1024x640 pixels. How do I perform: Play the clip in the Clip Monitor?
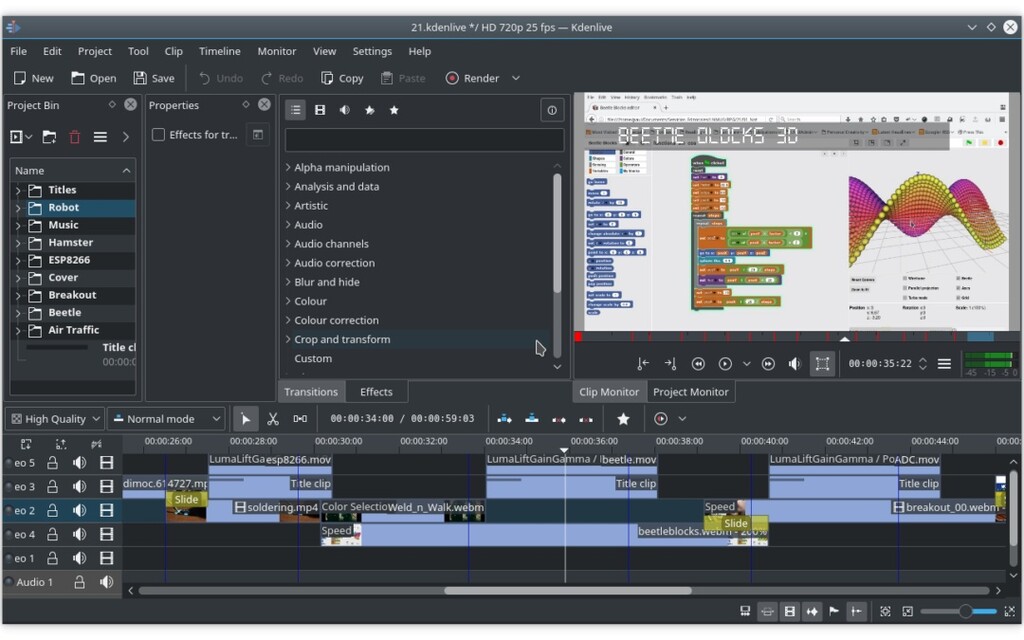[x=723, y=364]
